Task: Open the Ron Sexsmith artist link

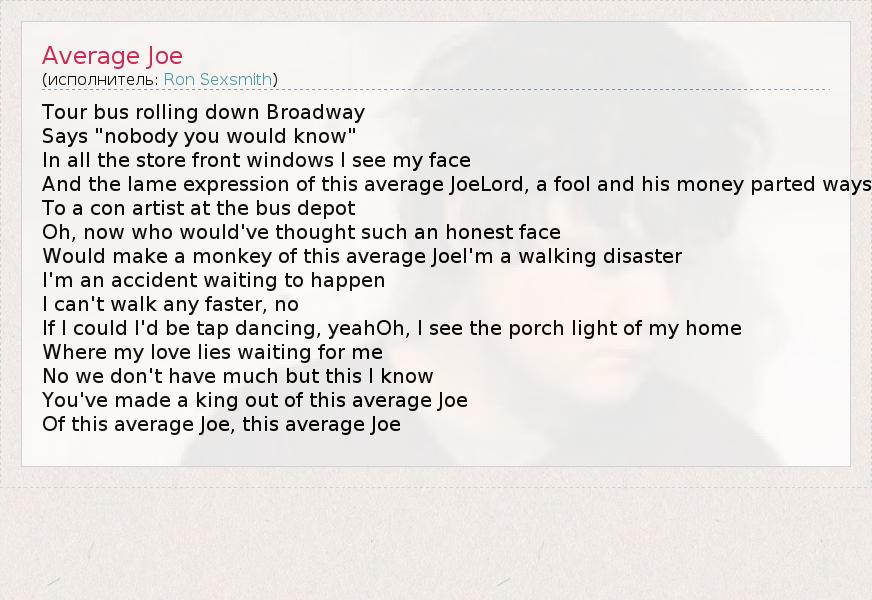Action: (x=218, y=79)
